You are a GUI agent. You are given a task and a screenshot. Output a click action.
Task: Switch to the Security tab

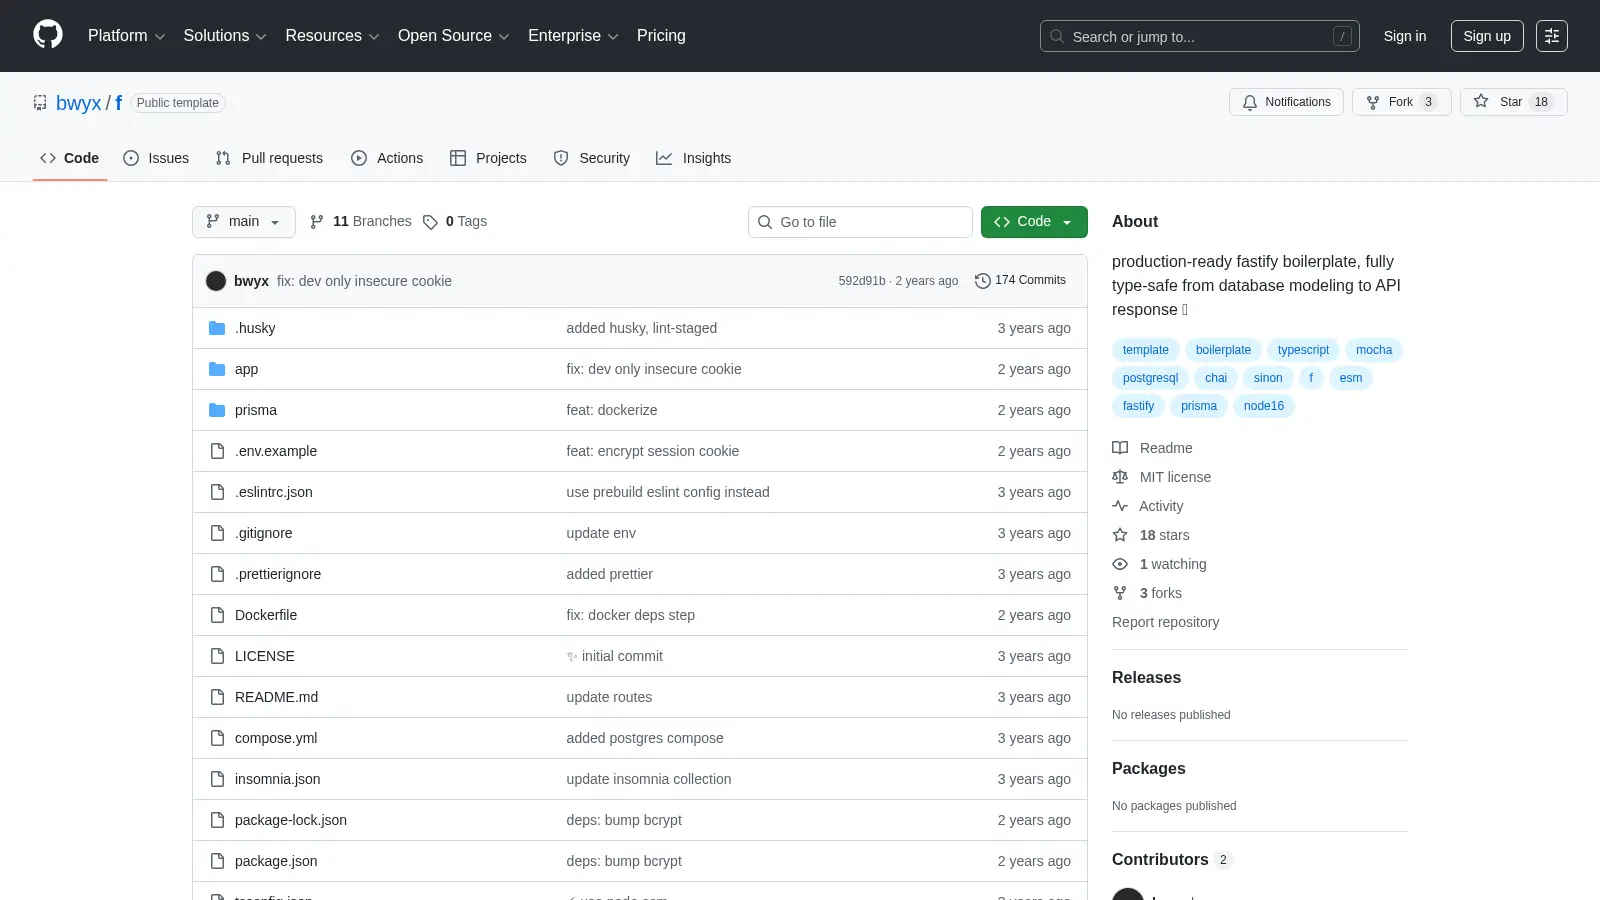tap(592, 158)
